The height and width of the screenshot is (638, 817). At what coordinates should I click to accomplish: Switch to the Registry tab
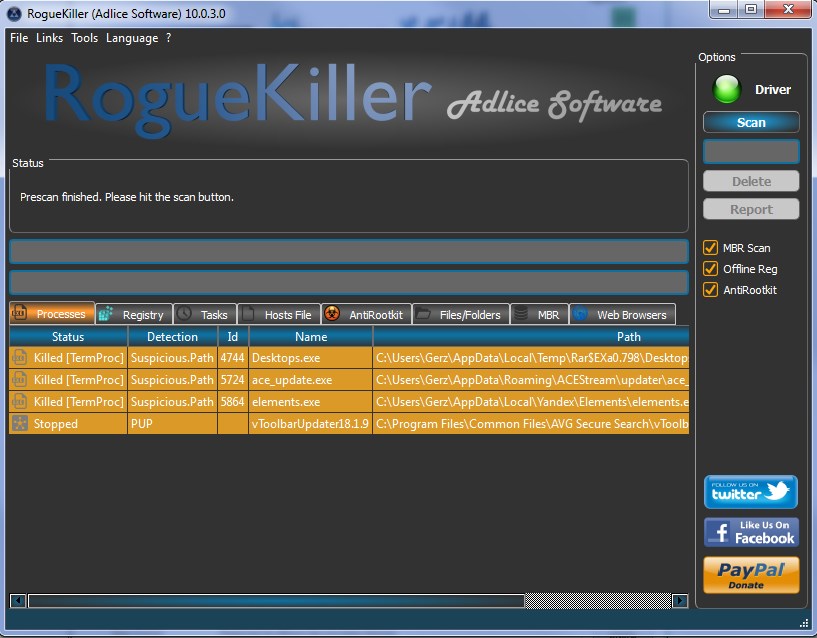click(134, 314)
